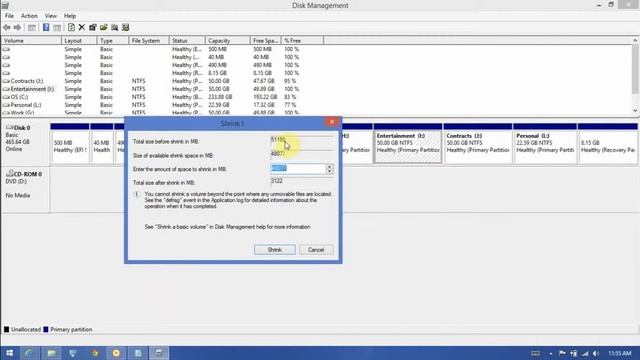This screenshot has width=640, height=360.
Task: Click the Forward arrow in the toolbar
Action: [x=17, y=27]
